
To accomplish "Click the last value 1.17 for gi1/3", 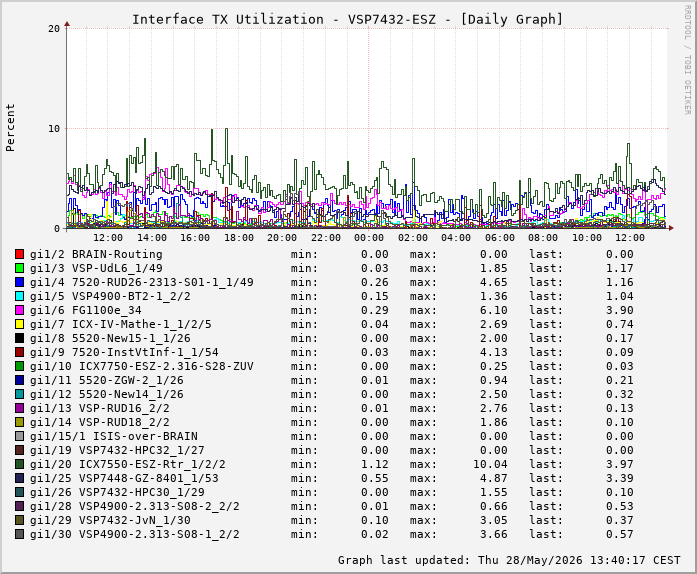I will (620, 268).
